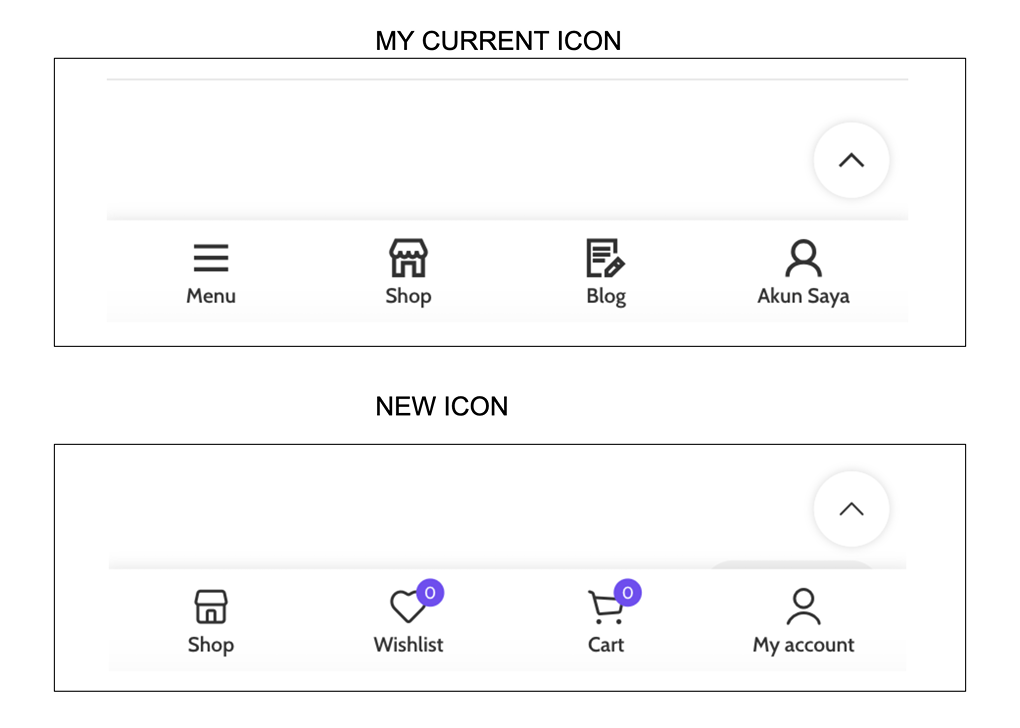Click the Akun Saya text label
The image size is (1020, 728).
(x=803, y=297)
